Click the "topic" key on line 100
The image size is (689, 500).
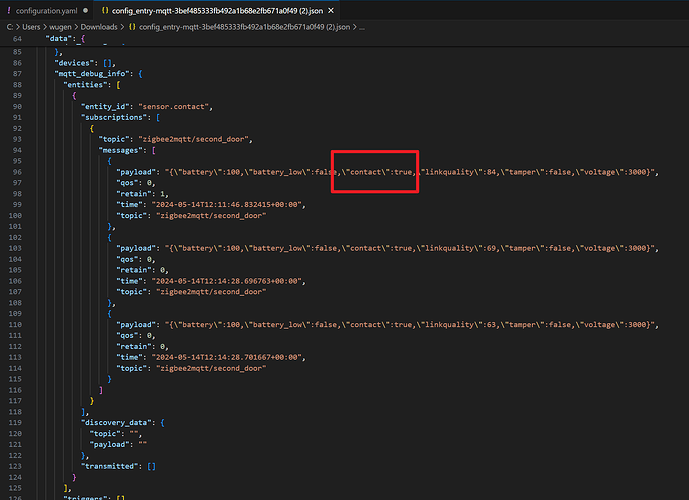tap(131, 216)
